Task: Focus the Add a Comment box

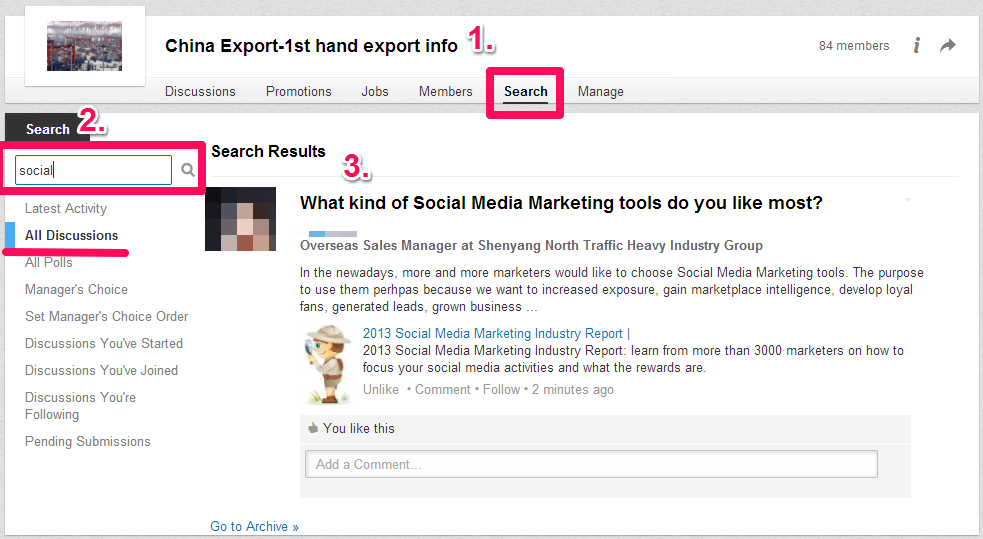Action: pyautogui.click(x=591, y=464)
